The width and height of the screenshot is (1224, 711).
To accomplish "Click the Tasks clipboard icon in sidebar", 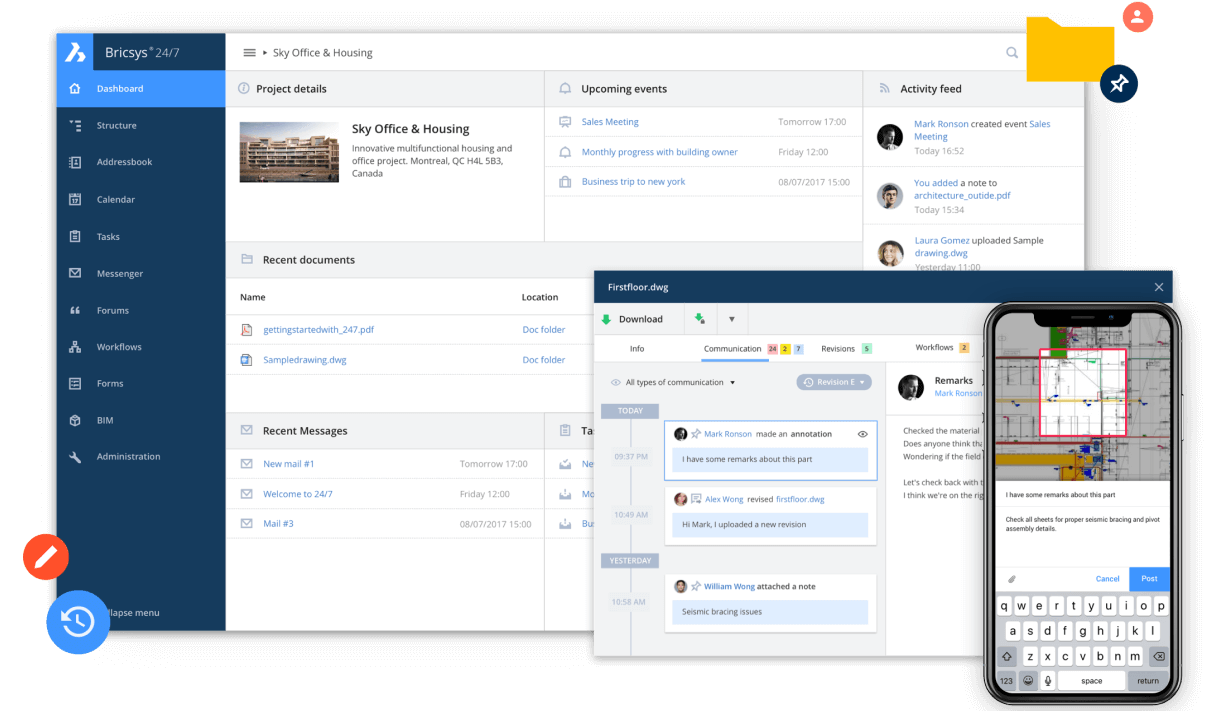I will [75, 236].
